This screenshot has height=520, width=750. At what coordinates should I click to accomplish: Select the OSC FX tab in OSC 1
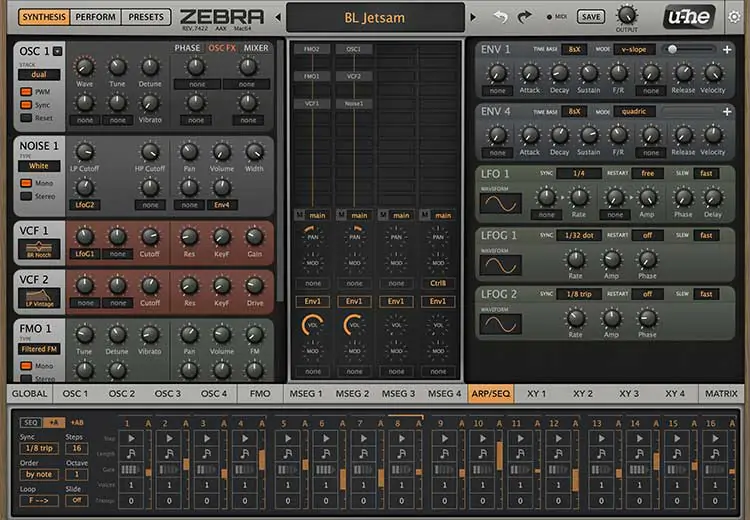click(222, 48)
